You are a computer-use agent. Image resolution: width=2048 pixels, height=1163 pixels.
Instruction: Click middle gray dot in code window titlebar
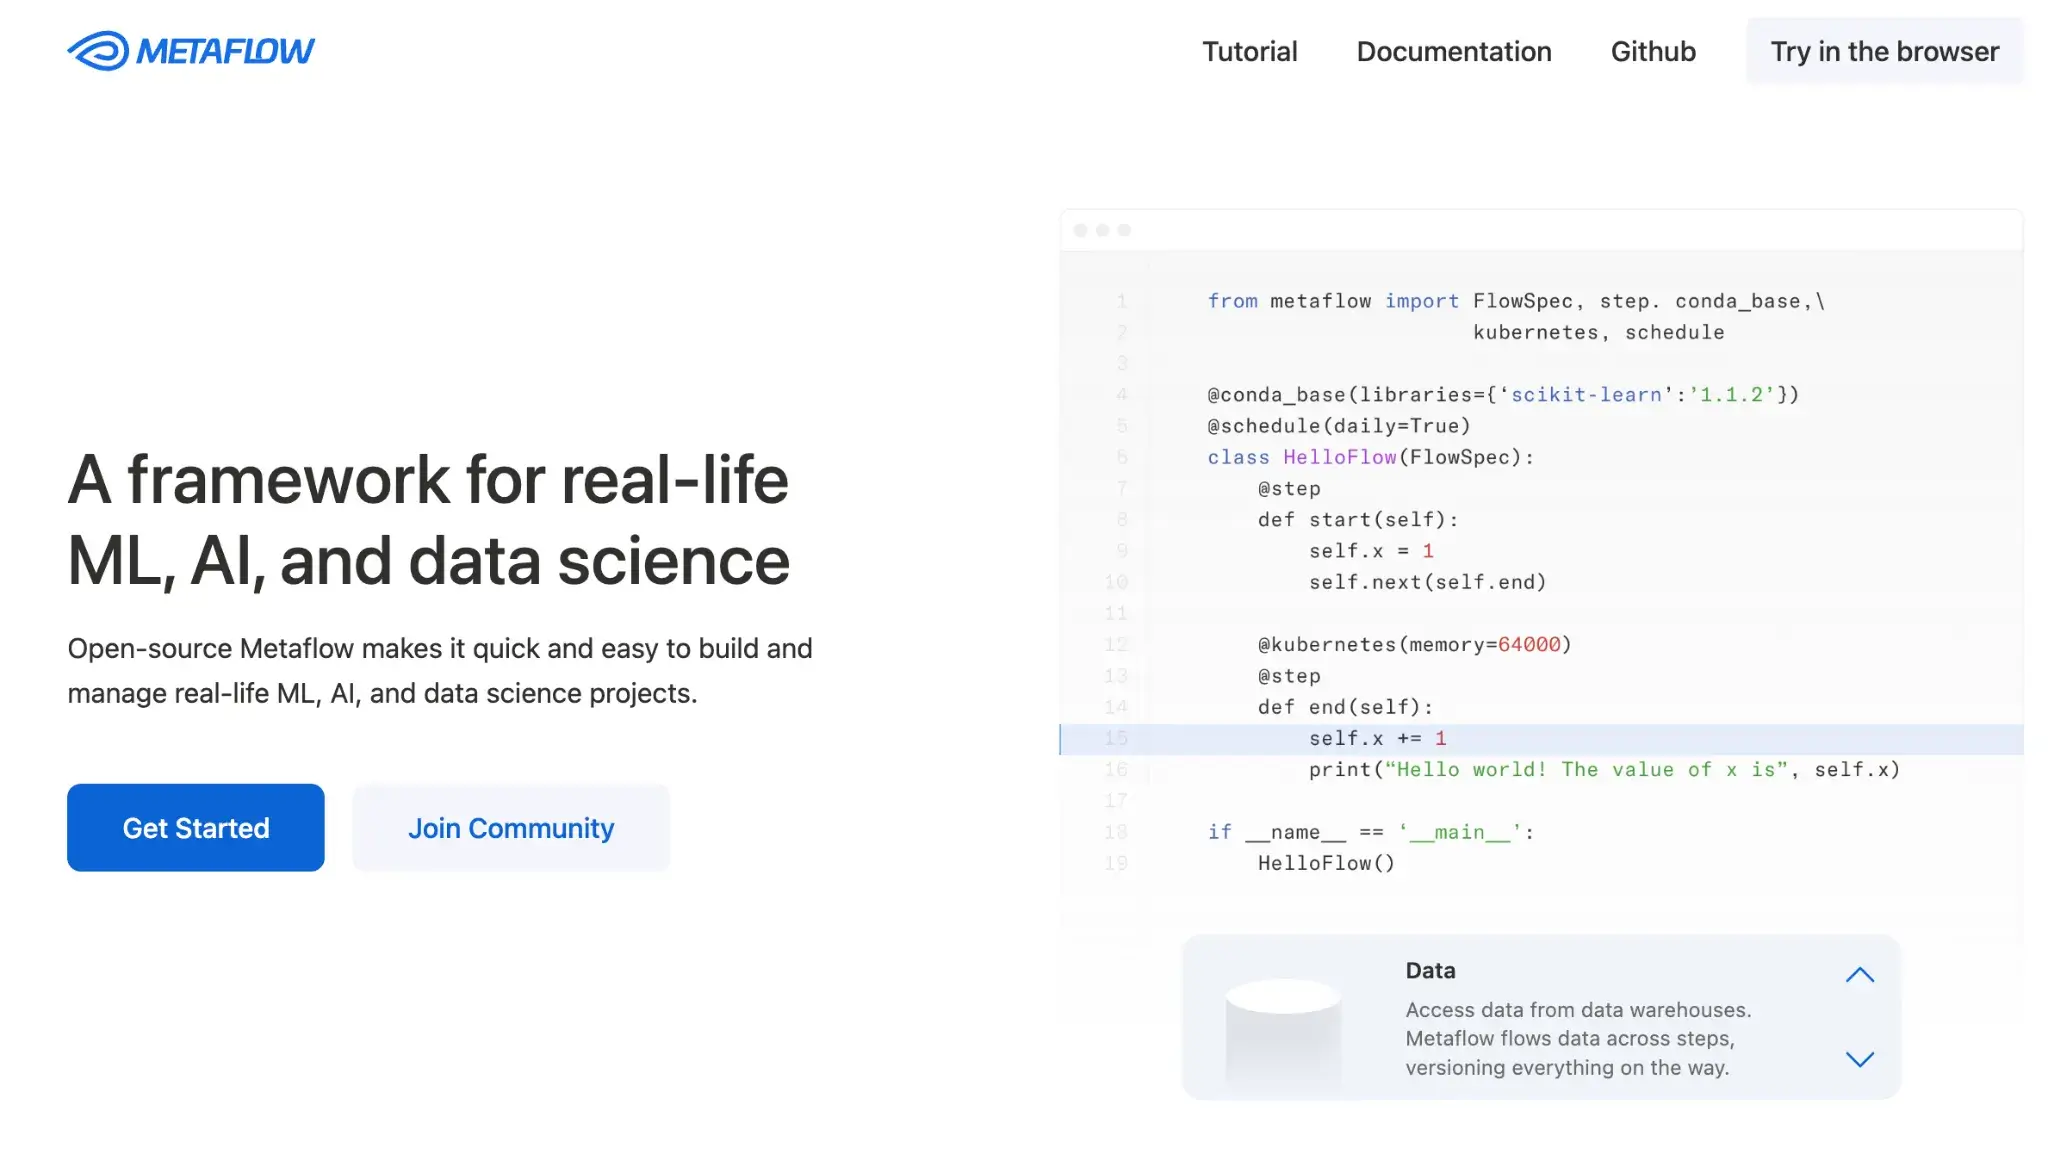[1102, 230]
